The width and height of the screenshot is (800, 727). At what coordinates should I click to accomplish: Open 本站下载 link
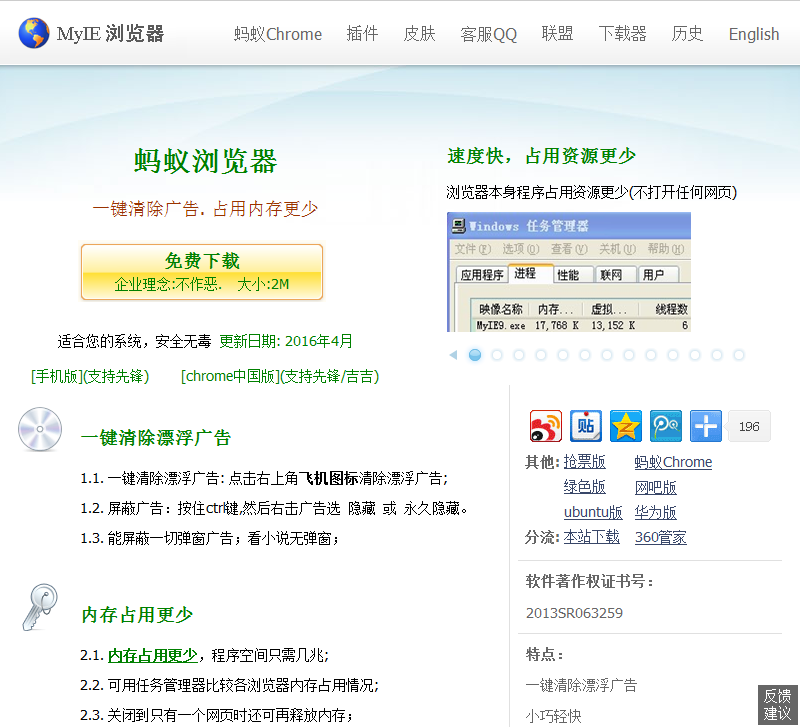click(x=592, y=537)
